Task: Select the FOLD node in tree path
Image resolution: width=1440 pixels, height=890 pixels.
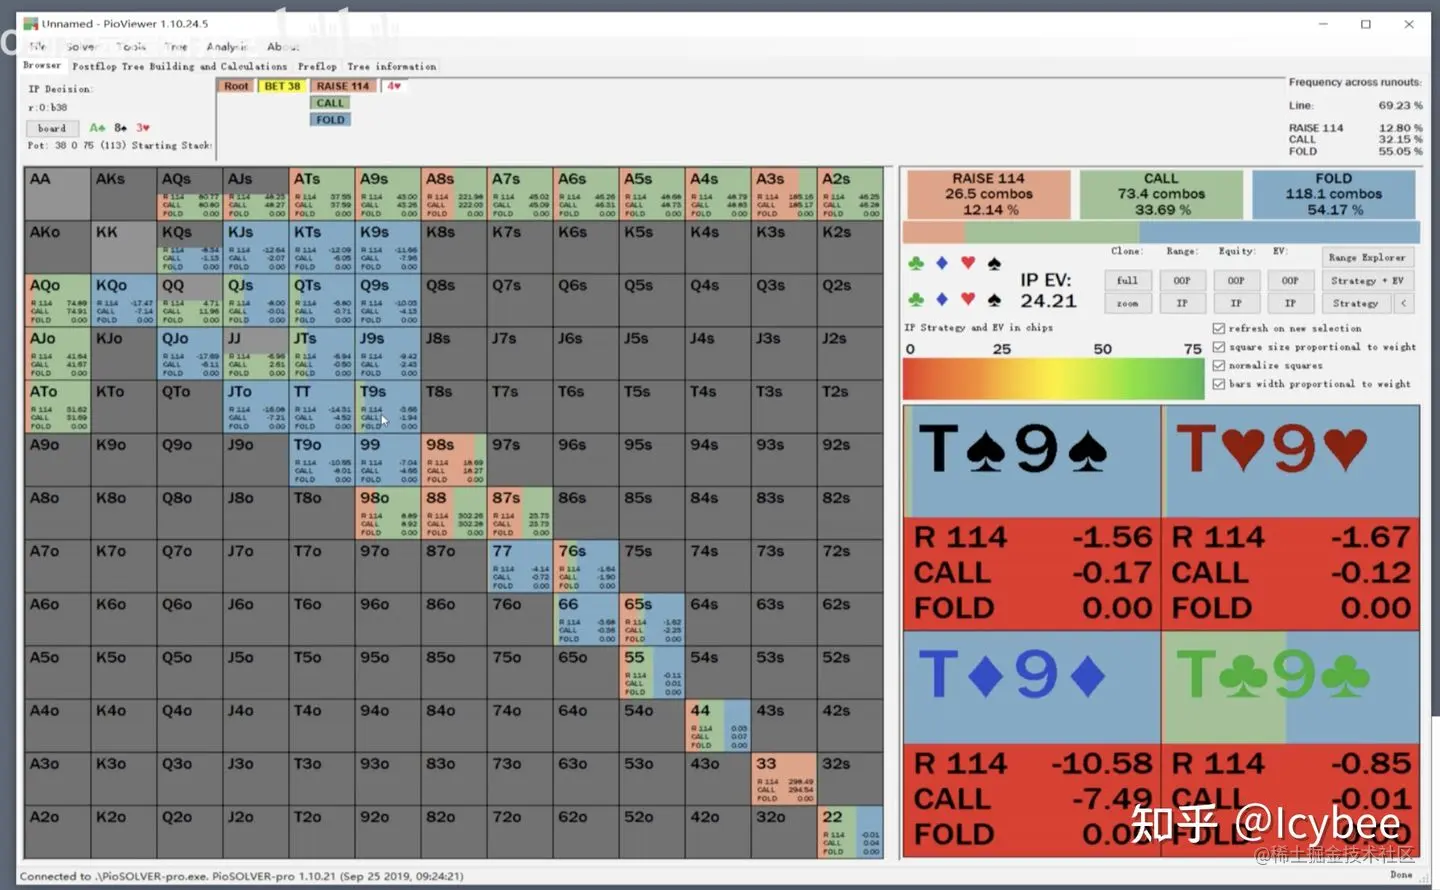Action: pos(330,119)
